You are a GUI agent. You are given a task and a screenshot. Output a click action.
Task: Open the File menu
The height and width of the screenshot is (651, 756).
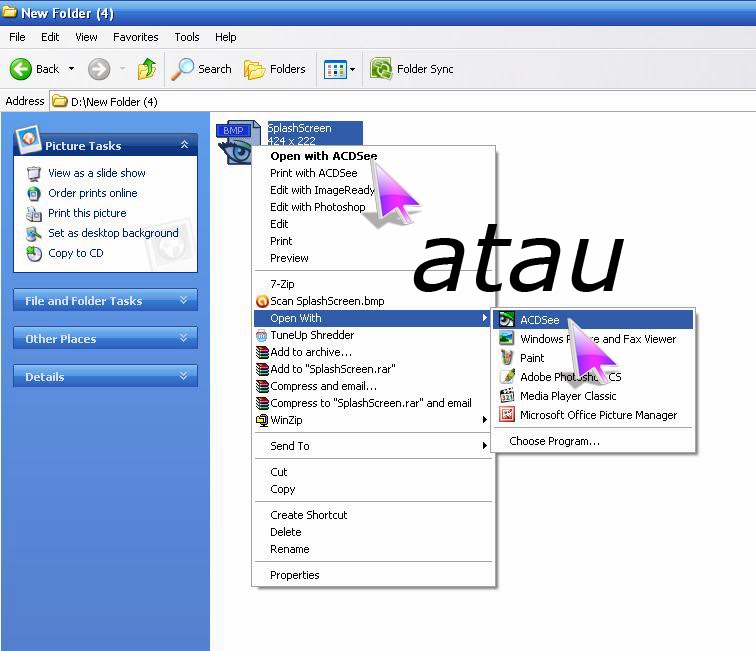[x=17, y=37]
